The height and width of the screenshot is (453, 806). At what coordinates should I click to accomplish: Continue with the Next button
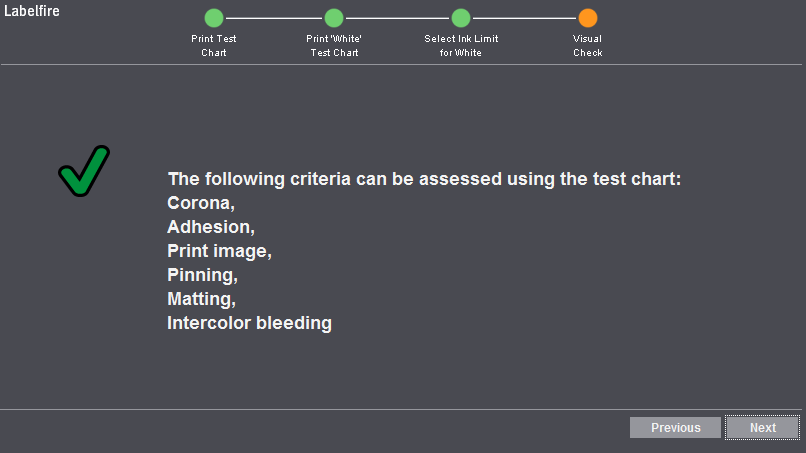[x=762, y=427]
